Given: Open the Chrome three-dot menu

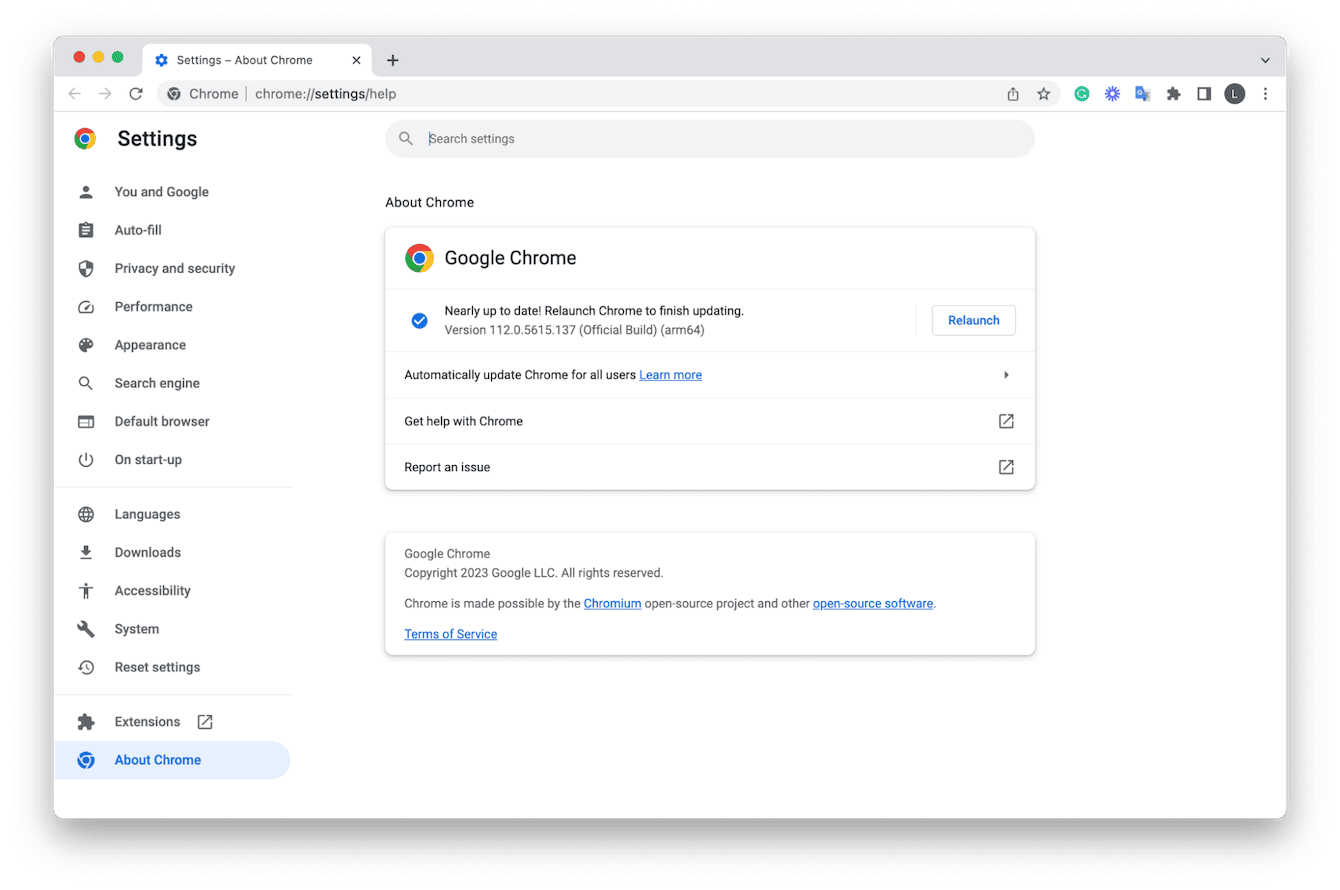Looking at the screenshot, I should 1266,93.
